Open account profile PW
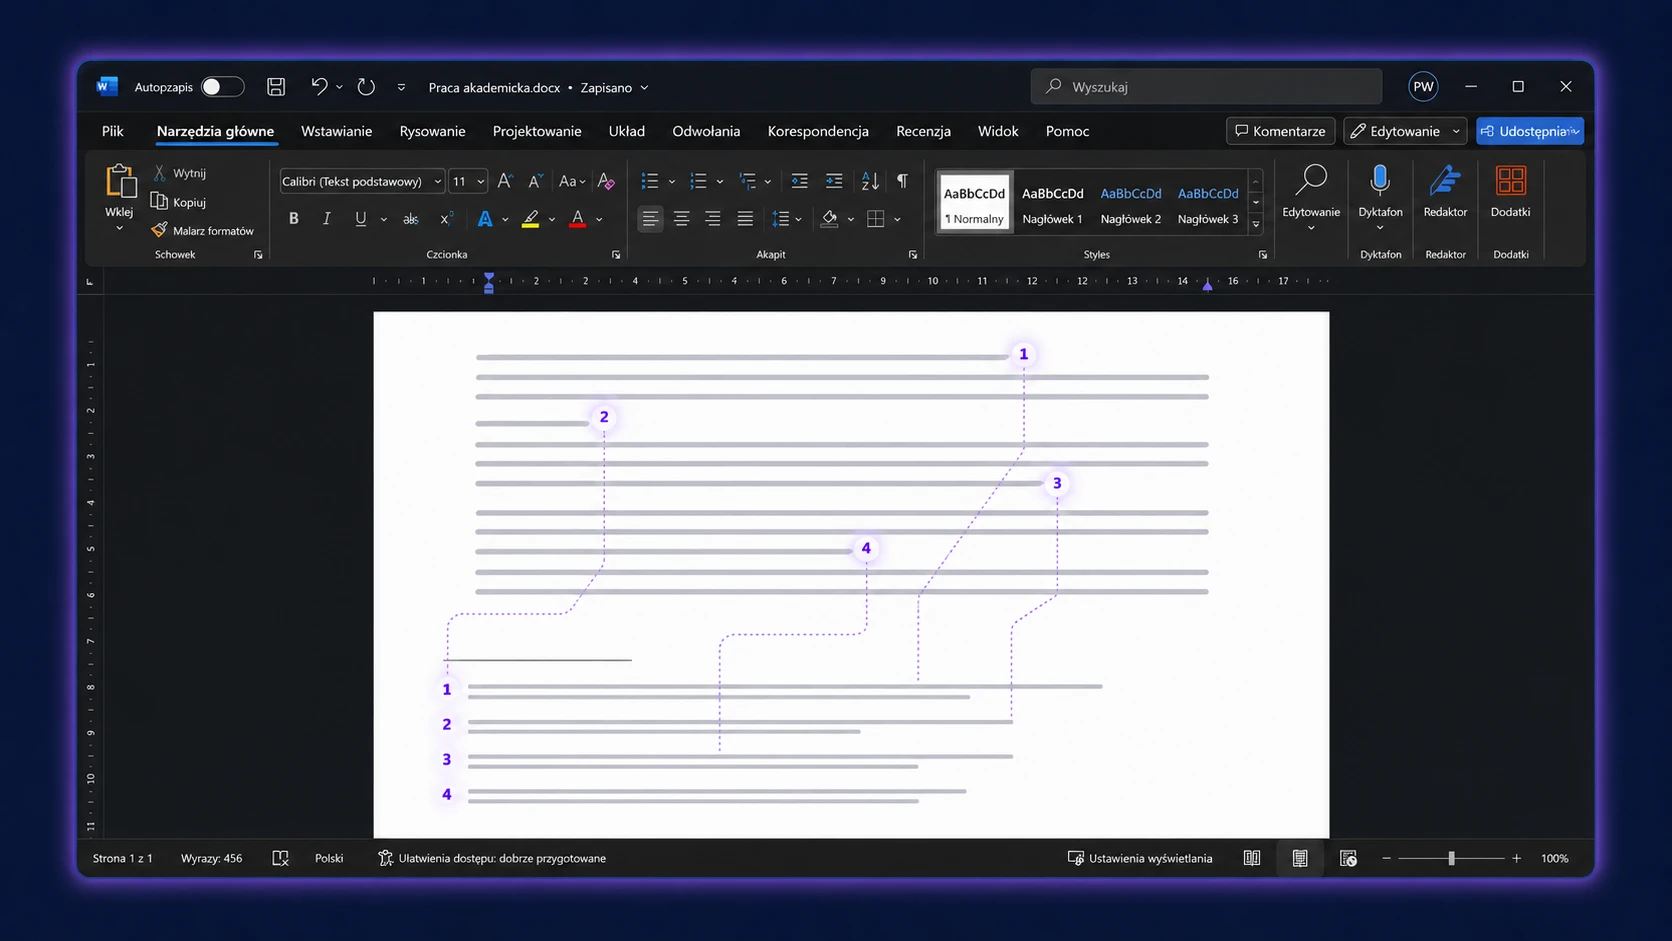This screenshot has width=1672, height=941. tap(1423, 87)
